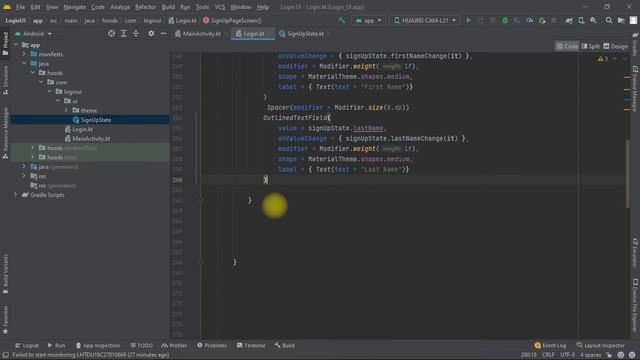640x360 pixels.
Task: Expand the res folder
Action: click(24, 176)
